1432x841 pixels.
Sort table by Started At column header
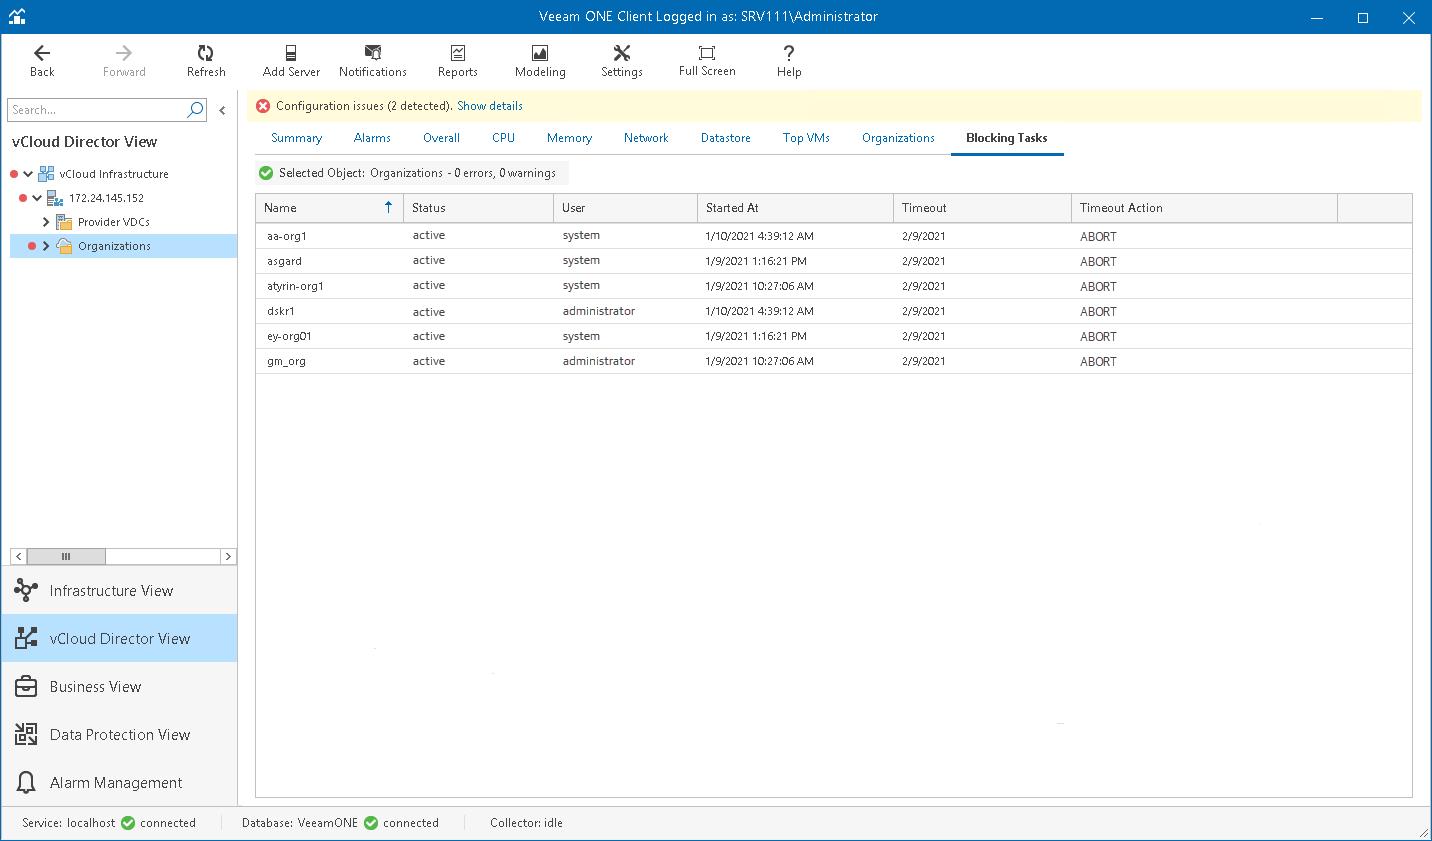pos(795,208)
